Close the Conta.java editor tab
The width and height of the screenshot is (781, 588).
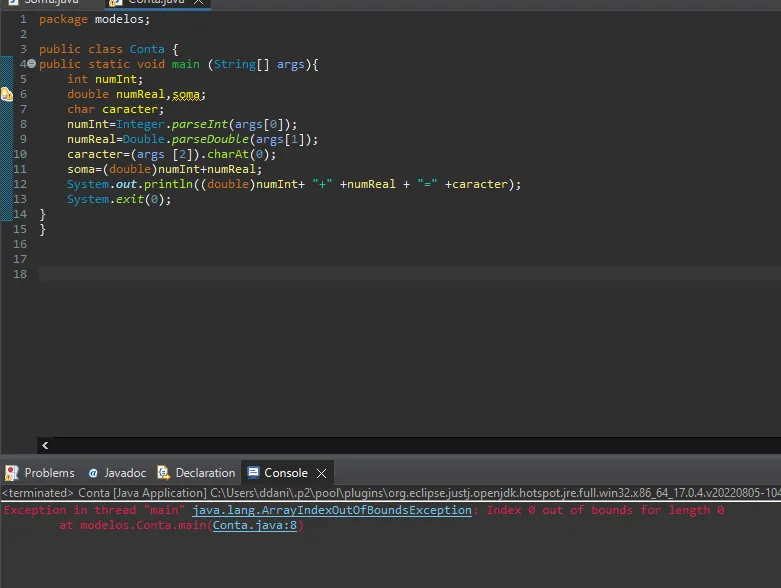[199, 2]
